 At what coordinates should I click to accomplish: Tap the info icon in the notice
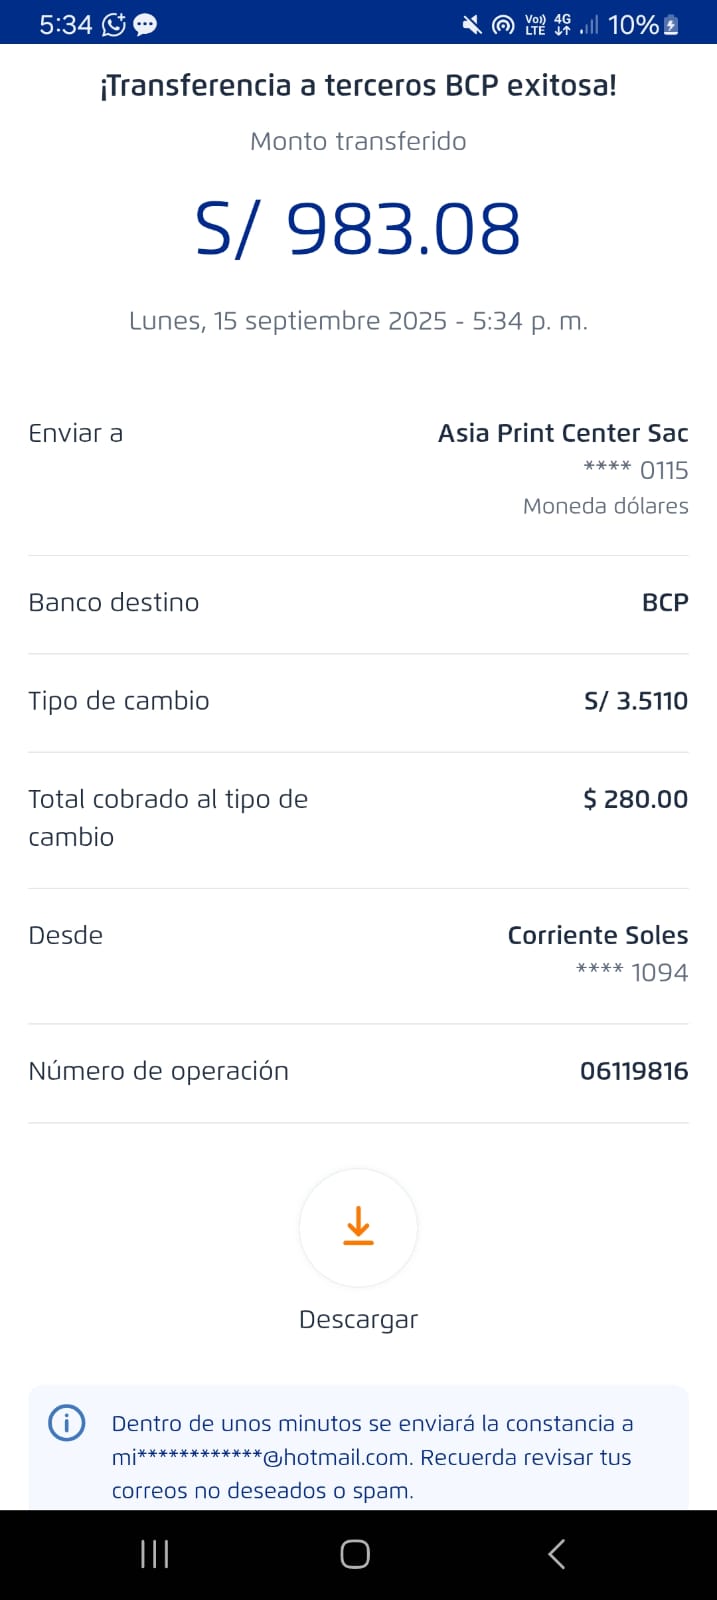click(x=67, y=1423)
